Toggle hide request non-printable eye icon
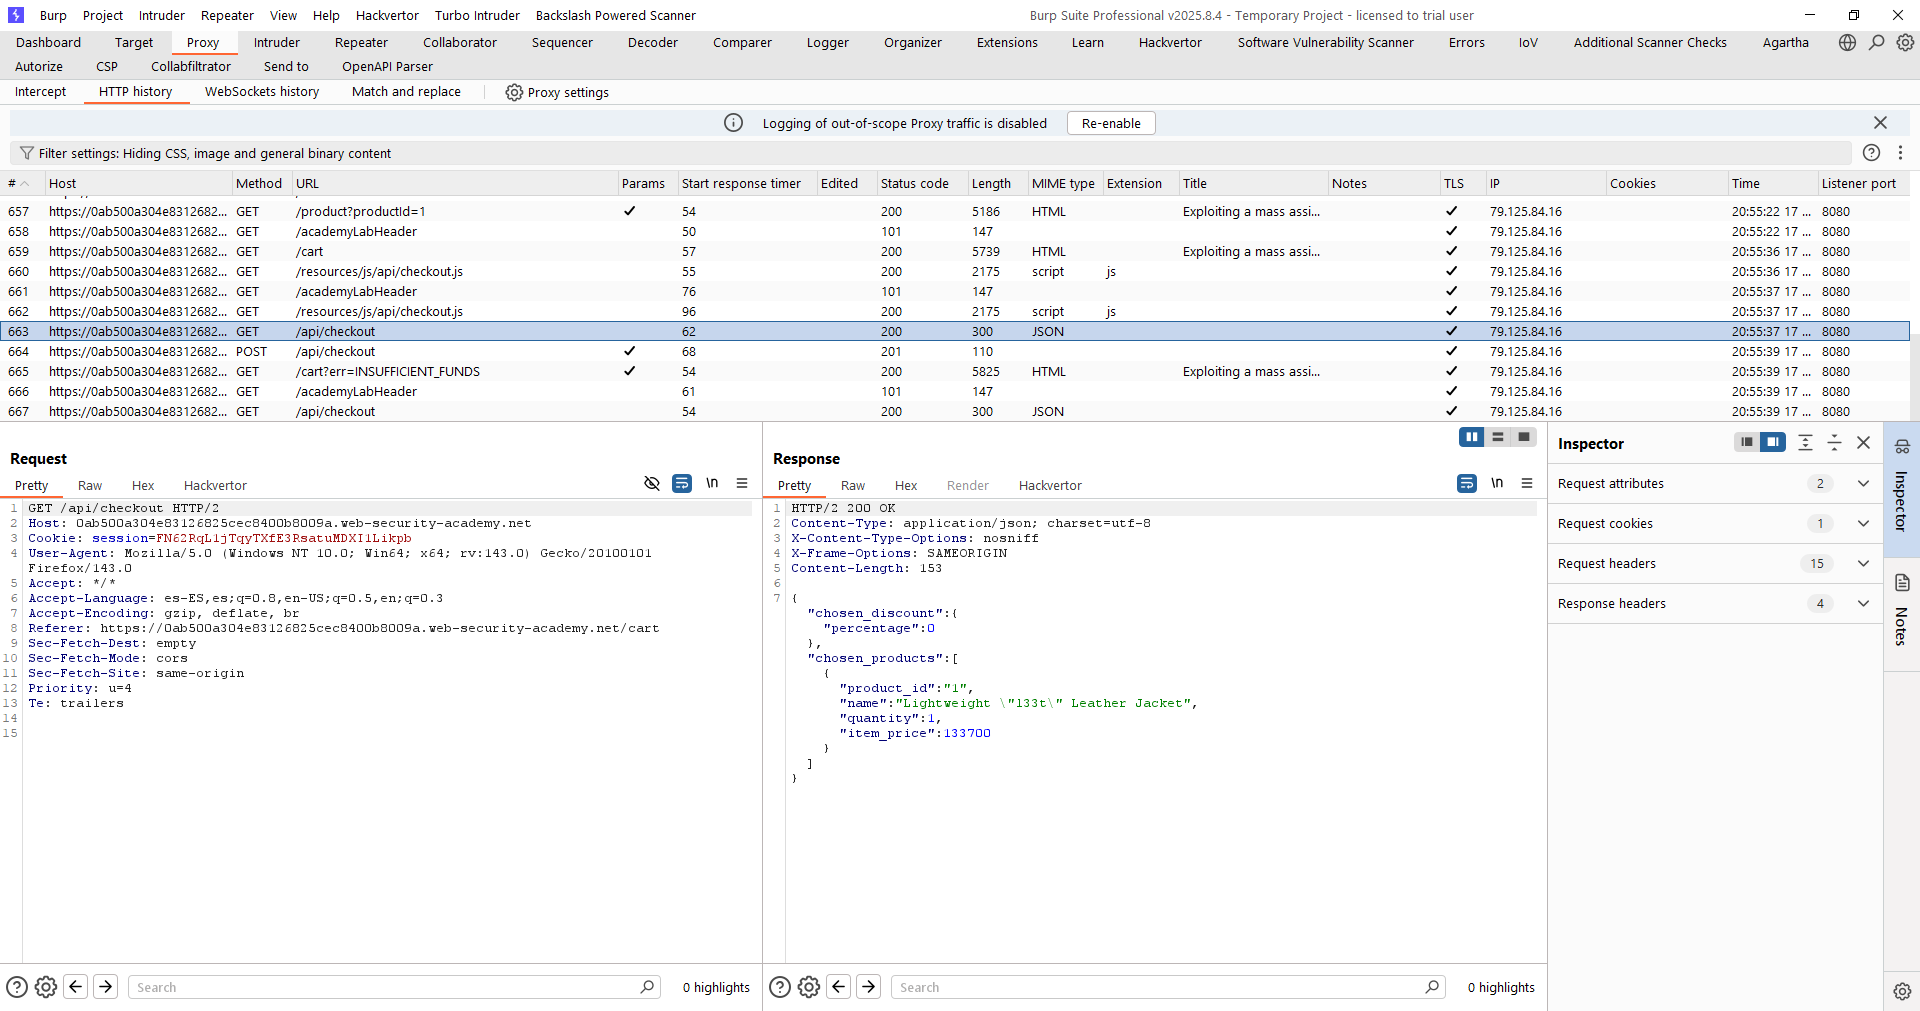1920x1011 pixels. click(652, 483)
